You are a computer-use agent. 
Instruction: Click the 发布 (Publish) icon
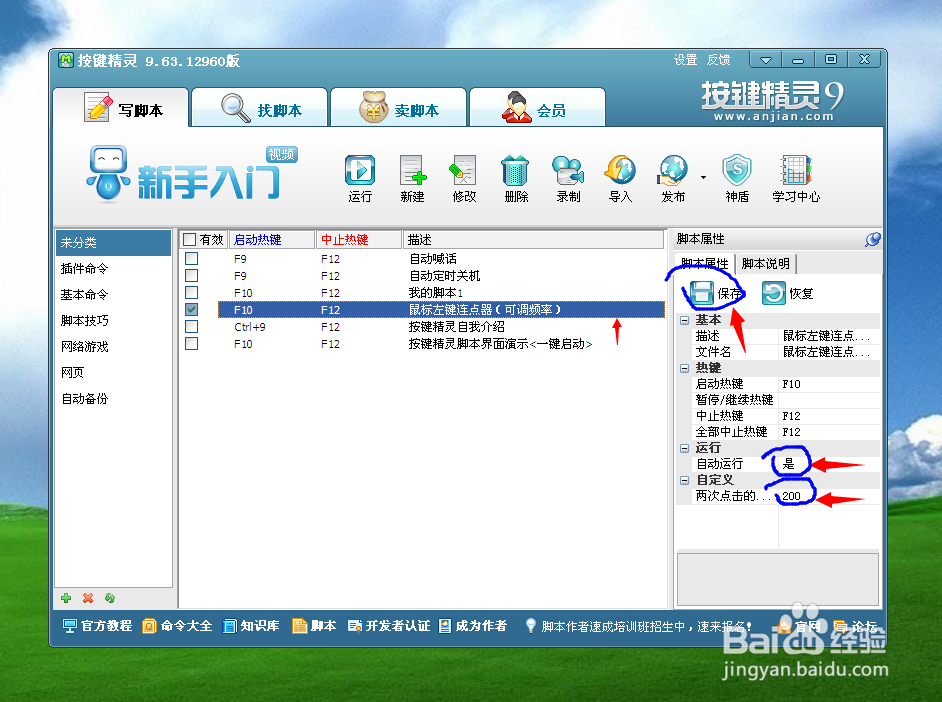click(672, 178)
